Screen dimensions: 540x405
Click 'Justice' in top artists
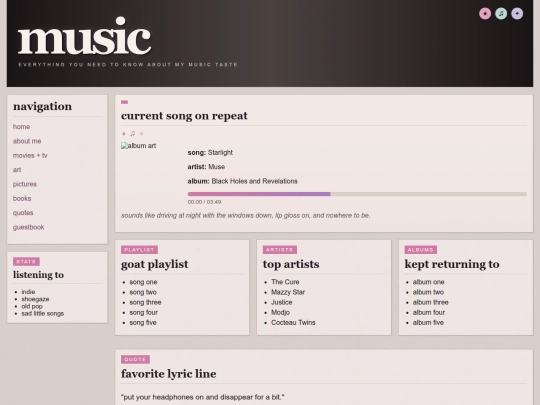coord(282,302)
